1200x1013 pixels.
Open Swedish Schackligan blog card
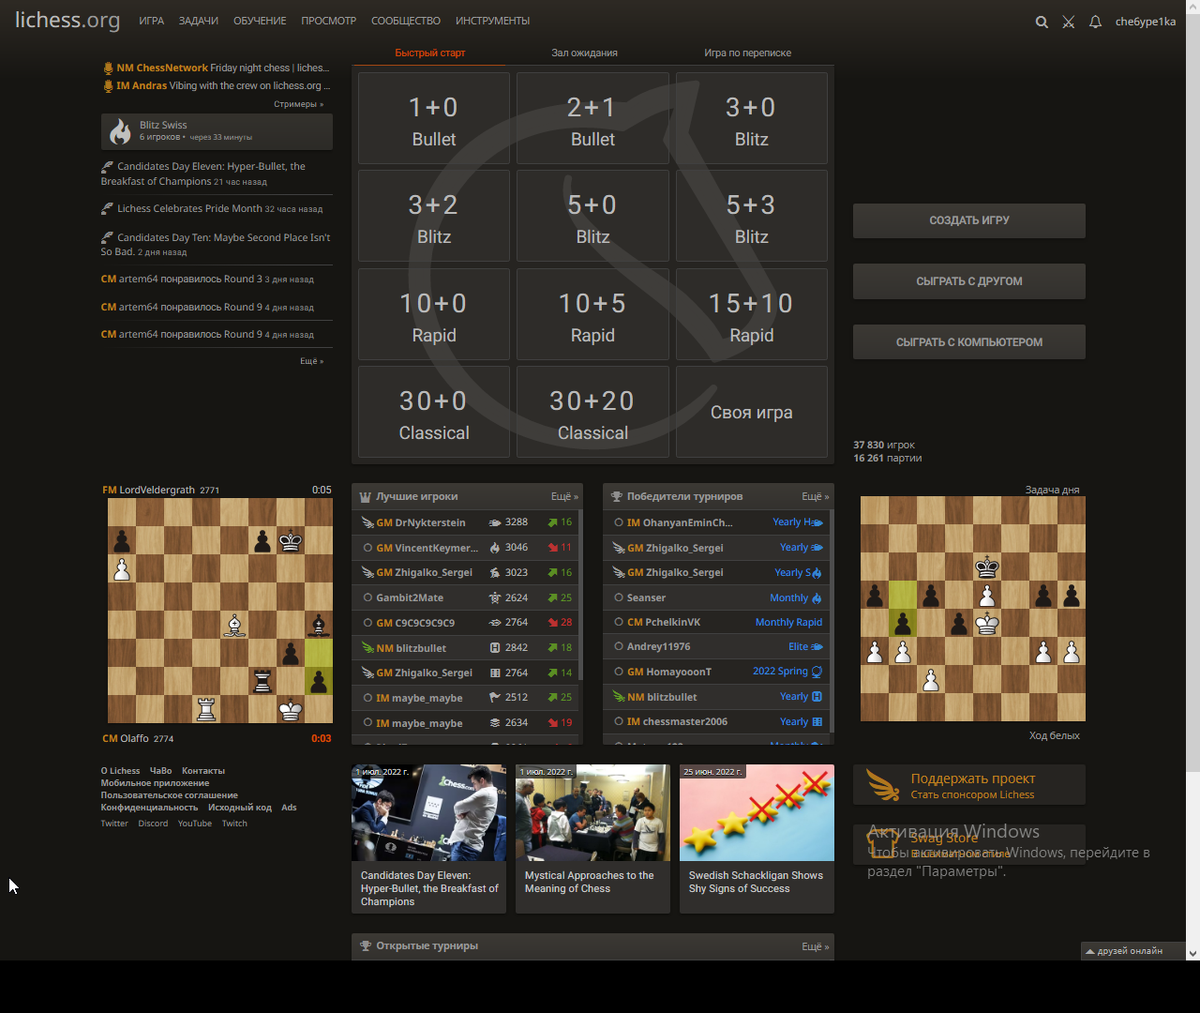pos(757,839)
